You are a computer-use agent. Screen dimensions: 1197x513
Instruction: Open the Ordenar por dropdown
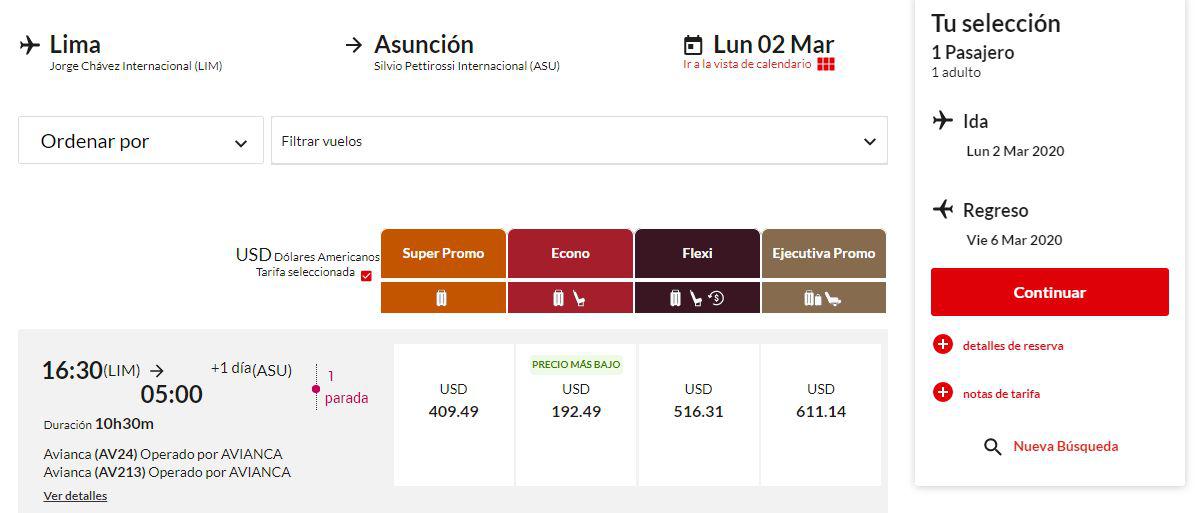141,141
